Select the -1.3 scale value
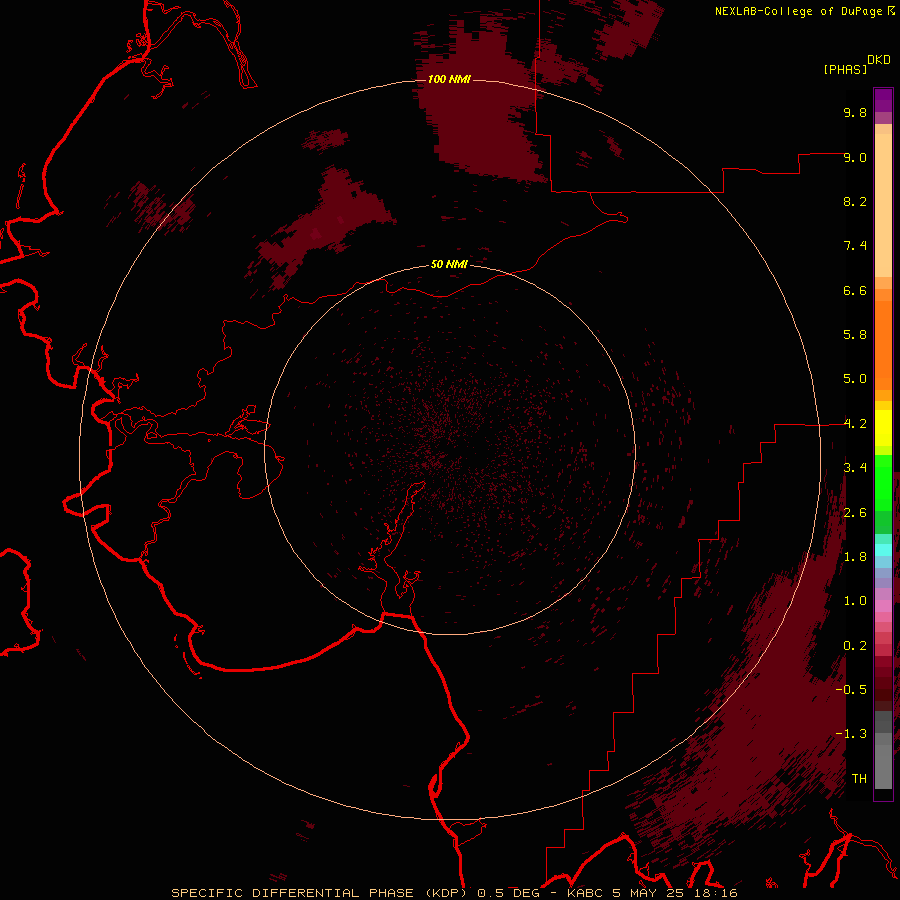This screenshot has height=900, width=900. [851, 734]
